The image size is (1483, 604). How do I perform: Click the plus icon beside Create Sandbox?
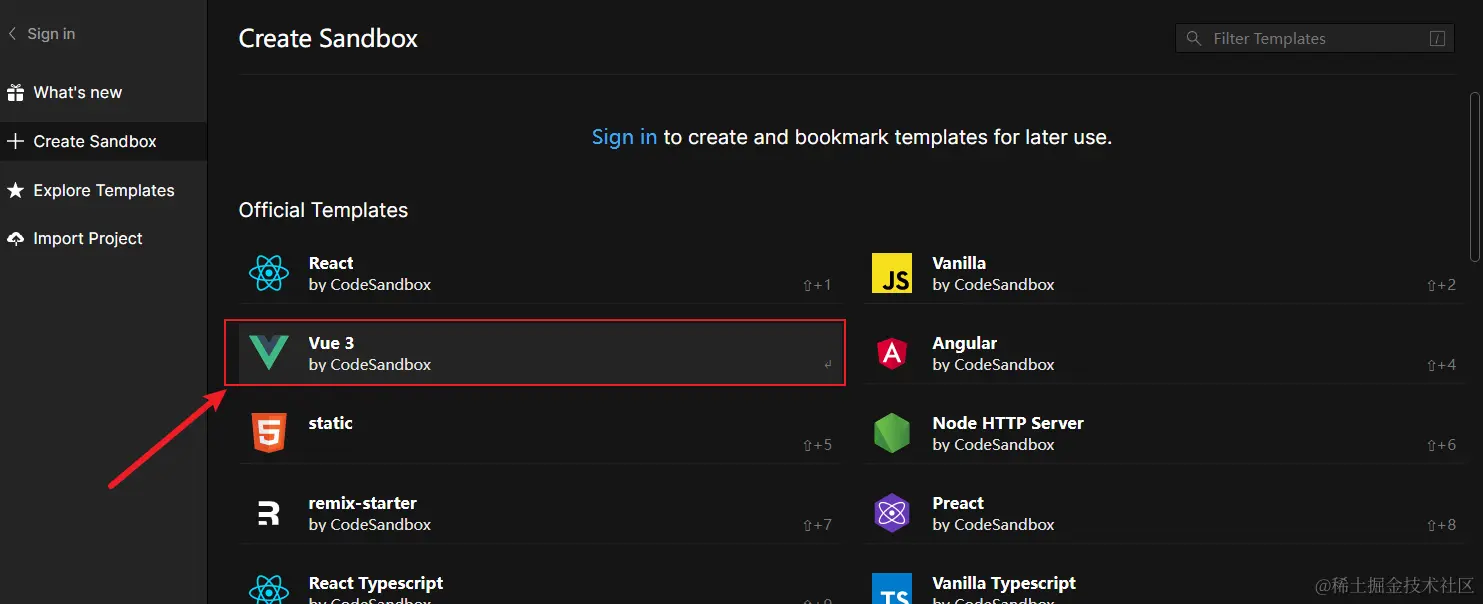pos(15,141)
